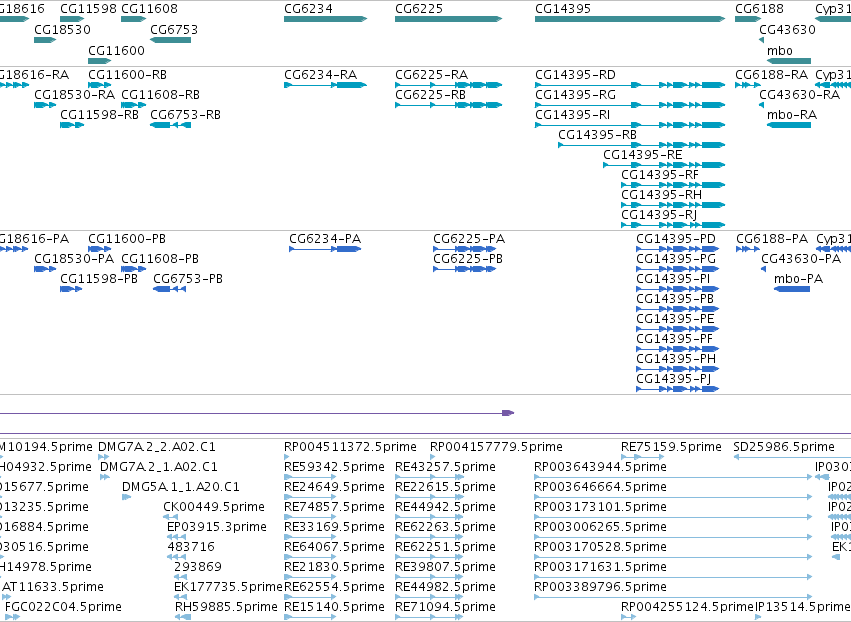Viewport: 851px width, 622px height.
Task: Click transcript CG14395-RG
Action: click(630, 105)
